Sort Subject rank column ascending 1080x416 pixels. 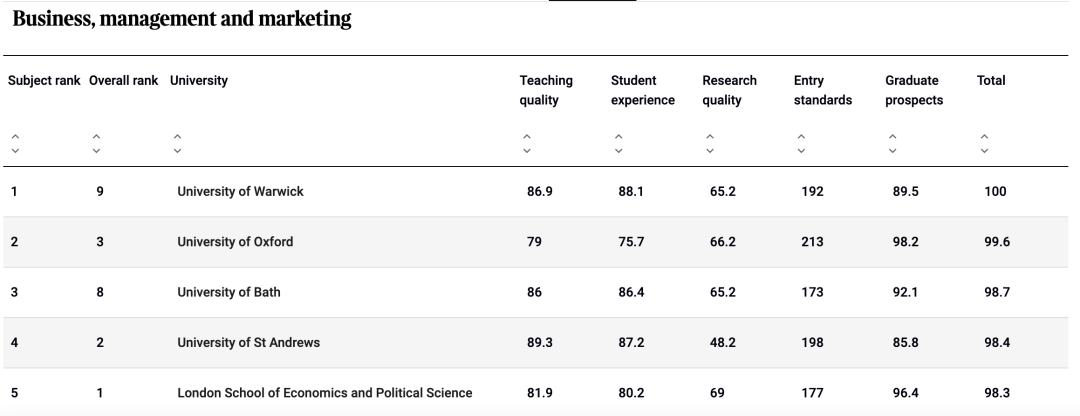click(15, 137)
